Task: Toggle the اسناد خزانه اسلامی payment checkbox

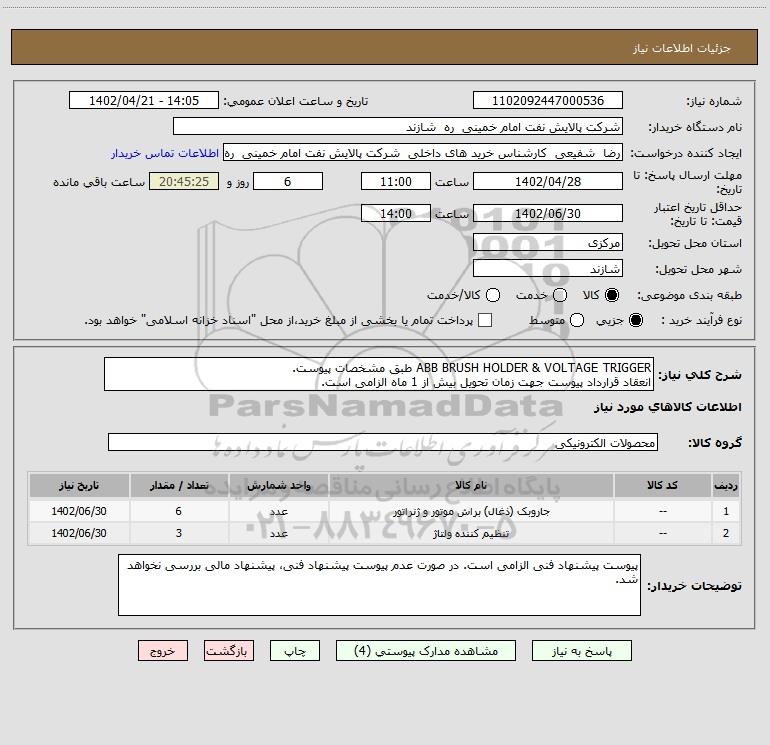Action: click(x=485, y=320)
